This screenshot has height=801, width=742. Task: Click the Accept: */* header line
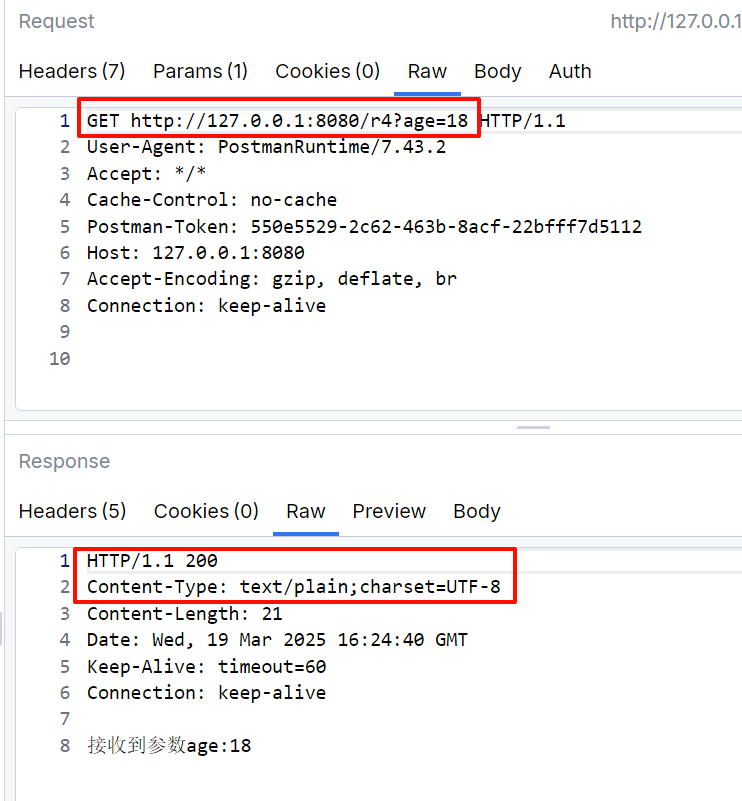coord(146,174)
